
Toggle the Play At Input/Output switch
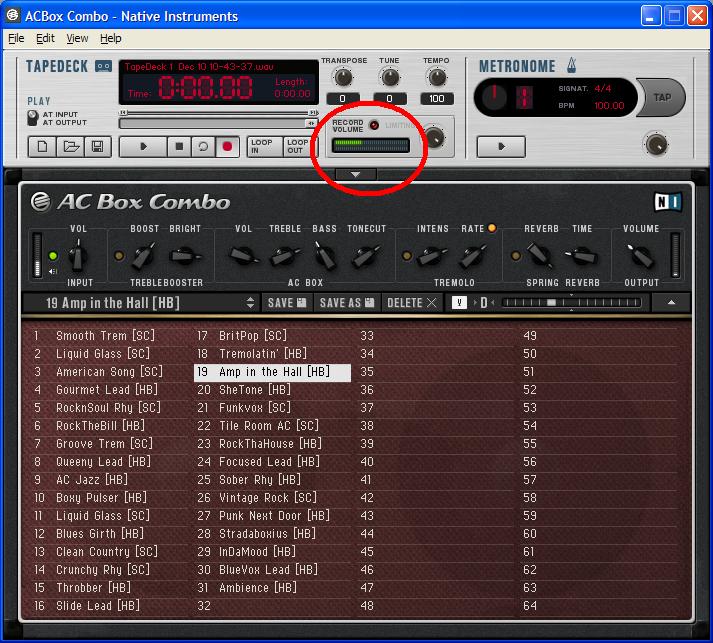tap(33, 118)
